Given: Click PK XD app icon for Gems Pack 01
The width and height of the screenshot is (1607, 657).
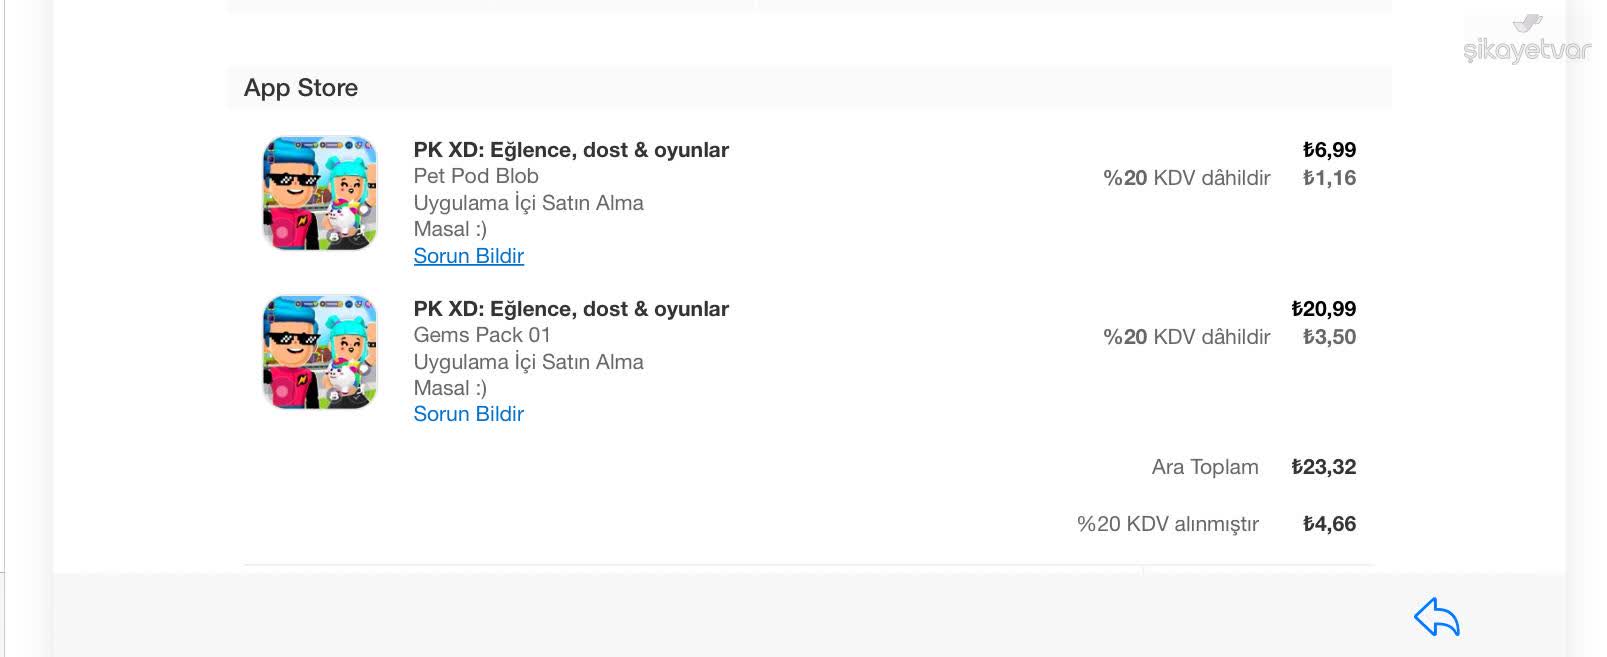Looking at the screenshot, I should click(320, 352).
